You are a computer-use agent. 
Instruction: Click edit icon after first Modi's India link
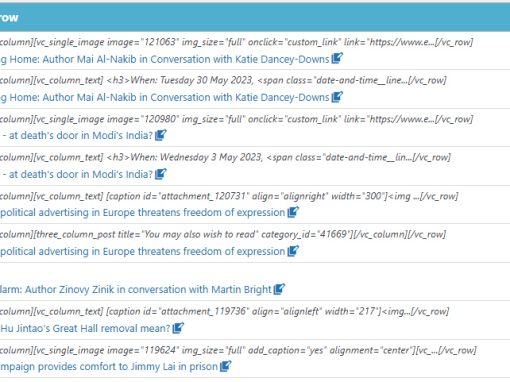pos(161,135)
